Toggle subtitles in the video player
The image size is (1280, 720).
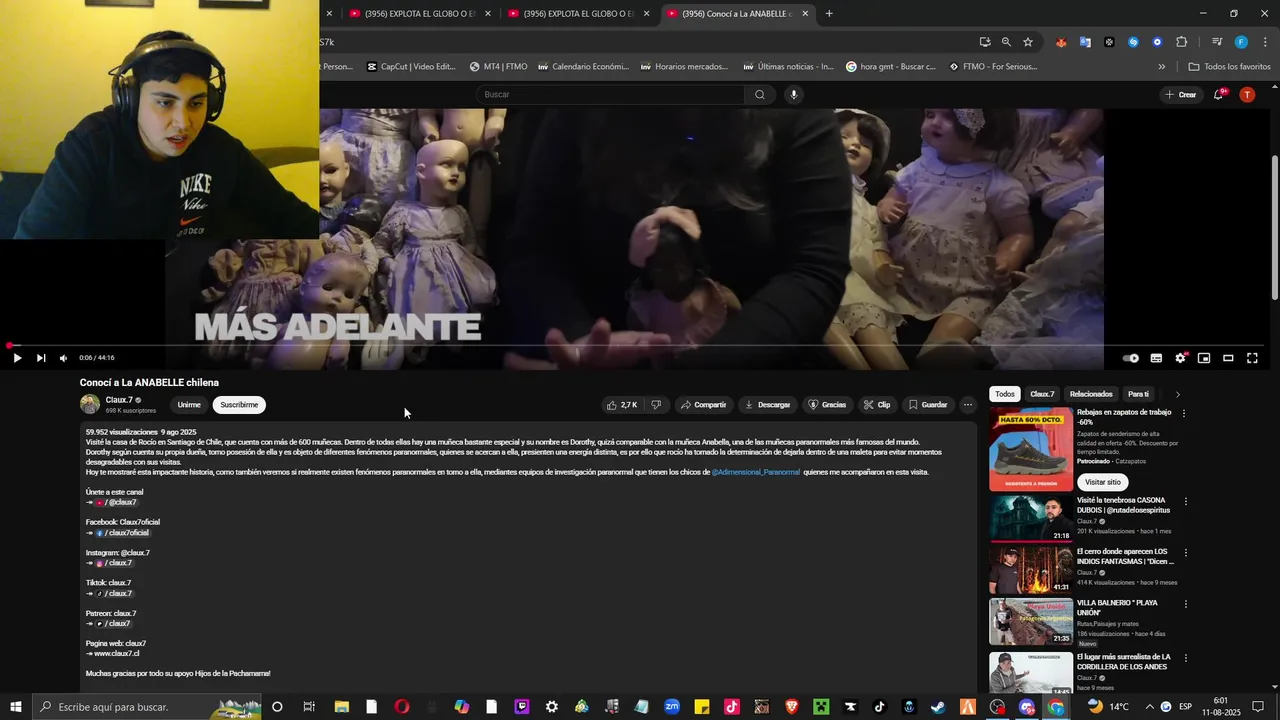(1156, 358)
